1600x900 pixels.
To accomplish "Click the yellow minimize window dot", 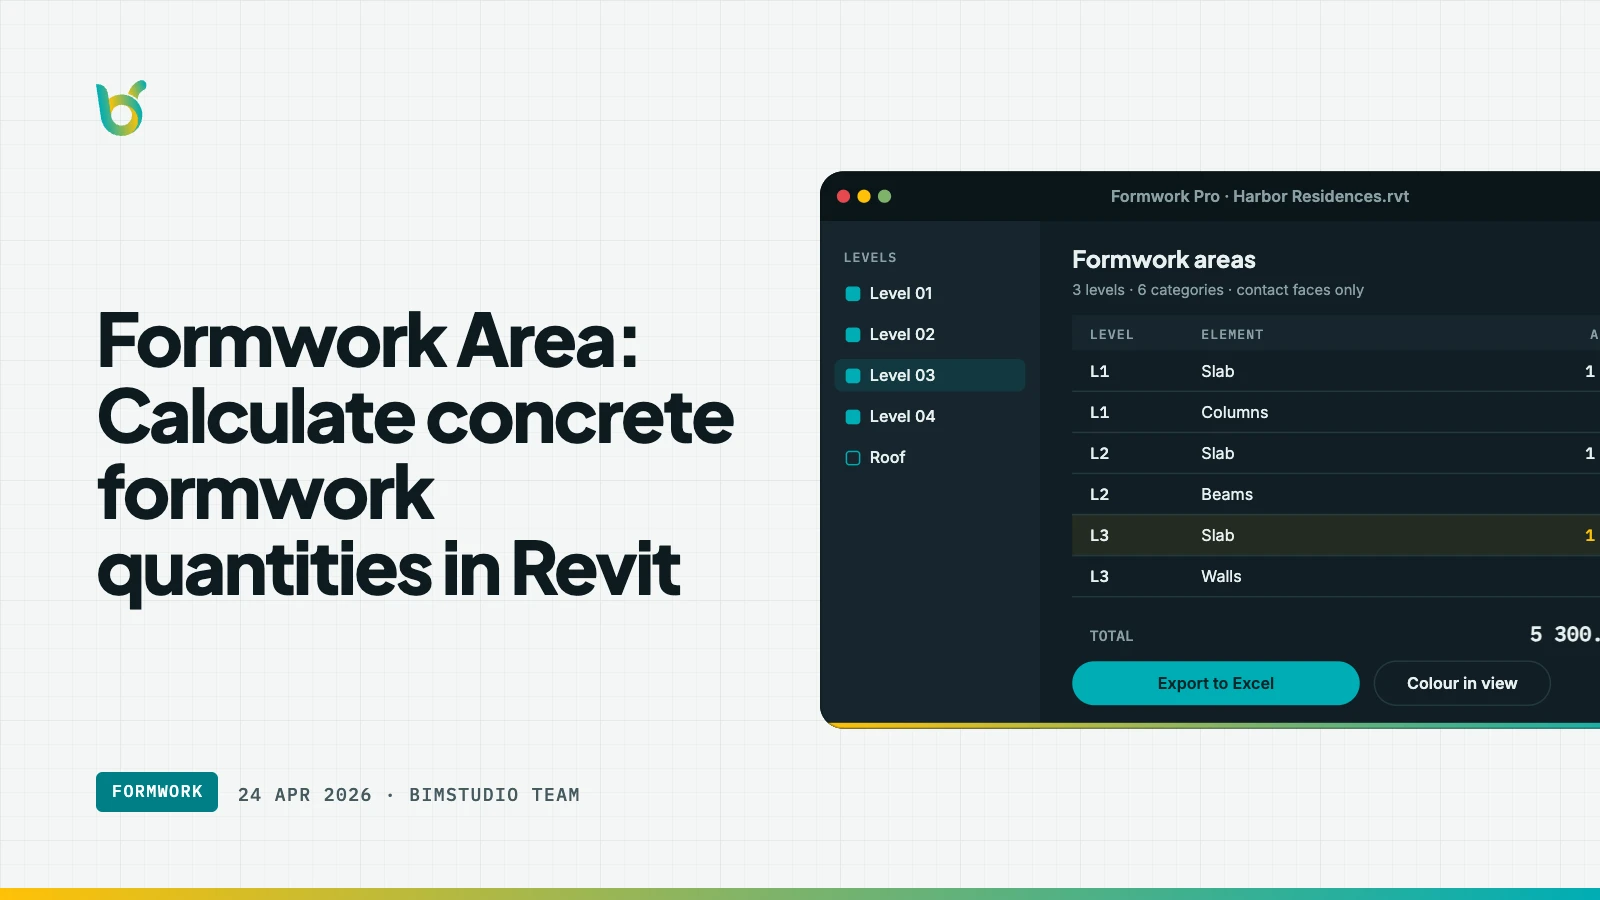I will [x=864, y=196].
